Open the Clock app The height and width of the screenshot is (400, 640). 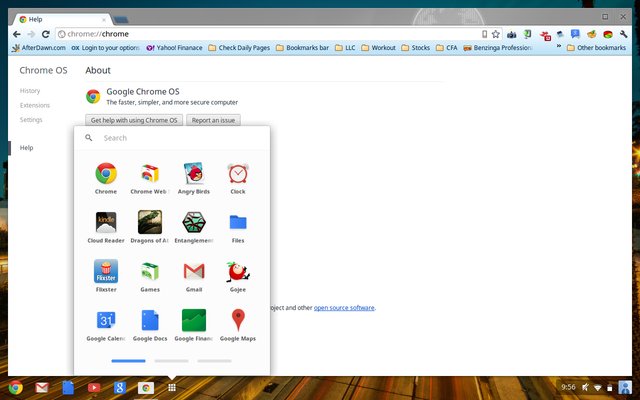(238, 178)
